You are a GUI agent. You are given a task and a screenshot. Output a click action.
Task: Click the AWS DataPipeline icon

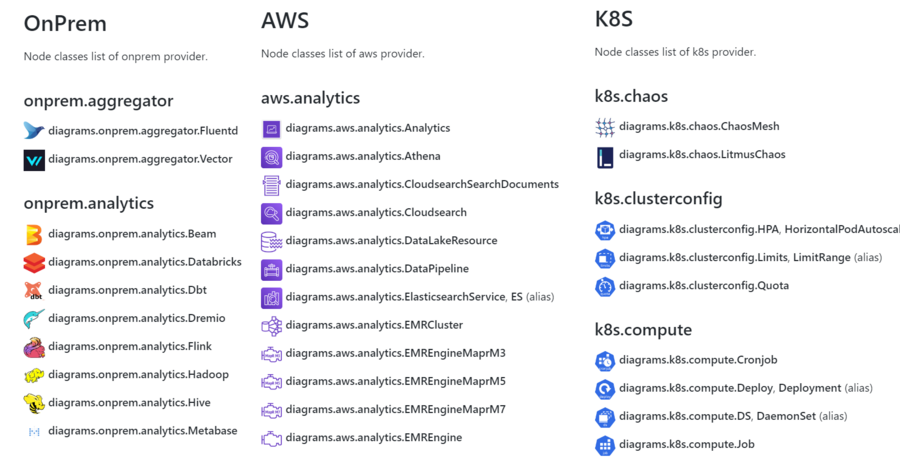tap(271, 269)
